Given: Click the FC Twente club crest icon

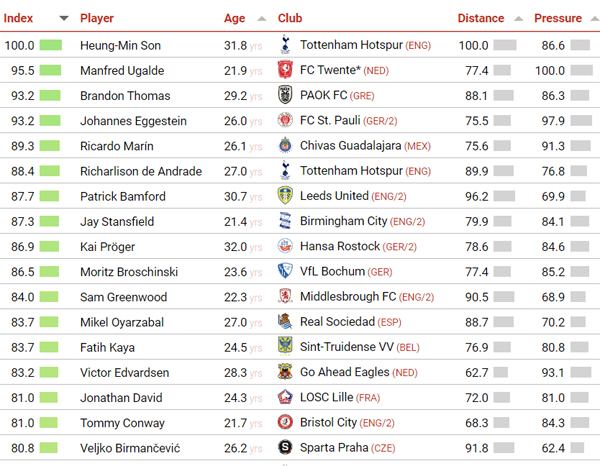Looking at the screenshot, I should (x=285, y=70).
